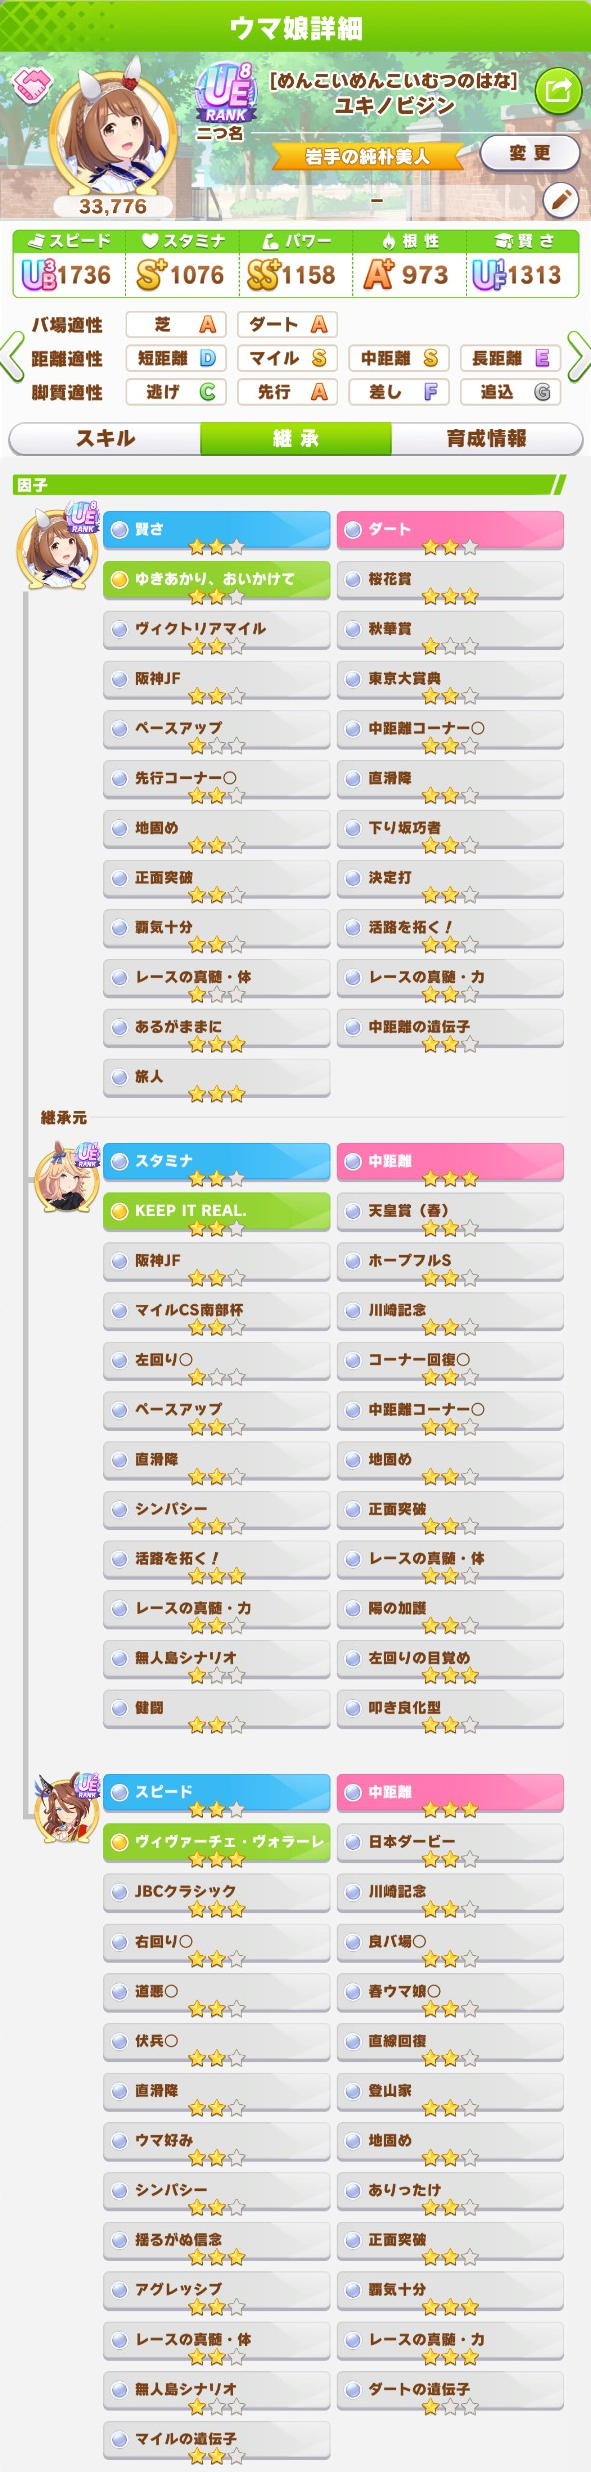Click the pencil edit icon
The height and width of the screenshot is (2472, 591).
tap(561, 200)
